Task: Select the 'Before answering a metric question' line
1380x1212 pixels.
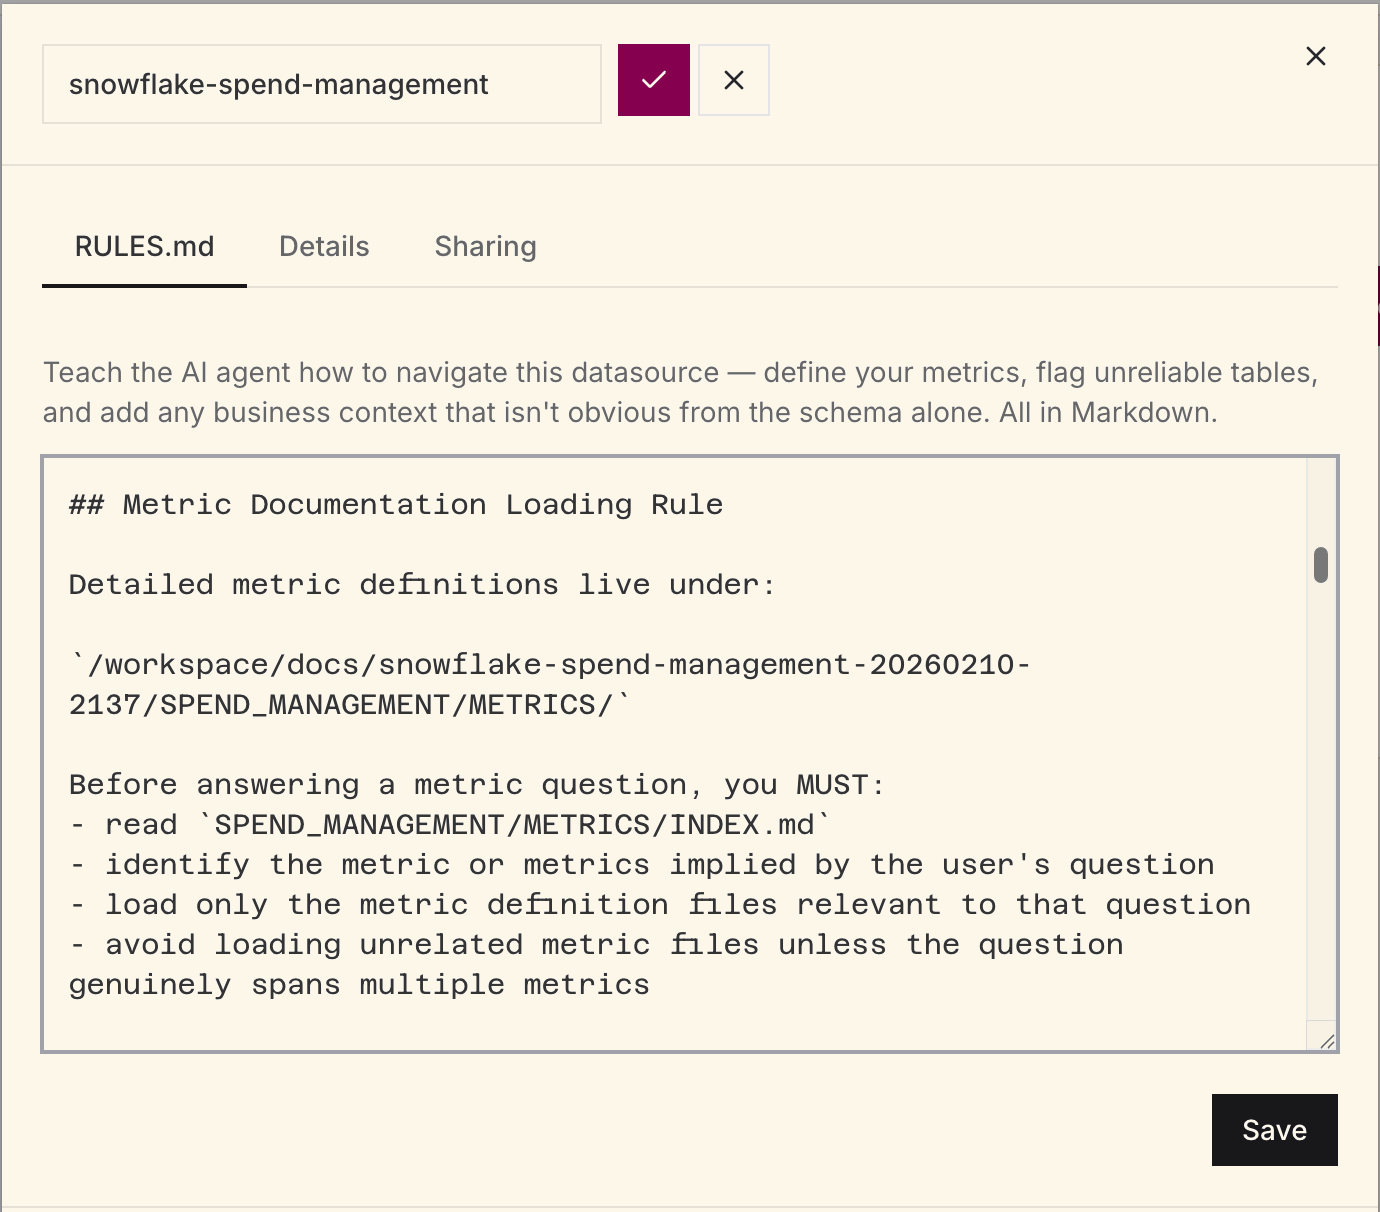Action: (475, 784)
